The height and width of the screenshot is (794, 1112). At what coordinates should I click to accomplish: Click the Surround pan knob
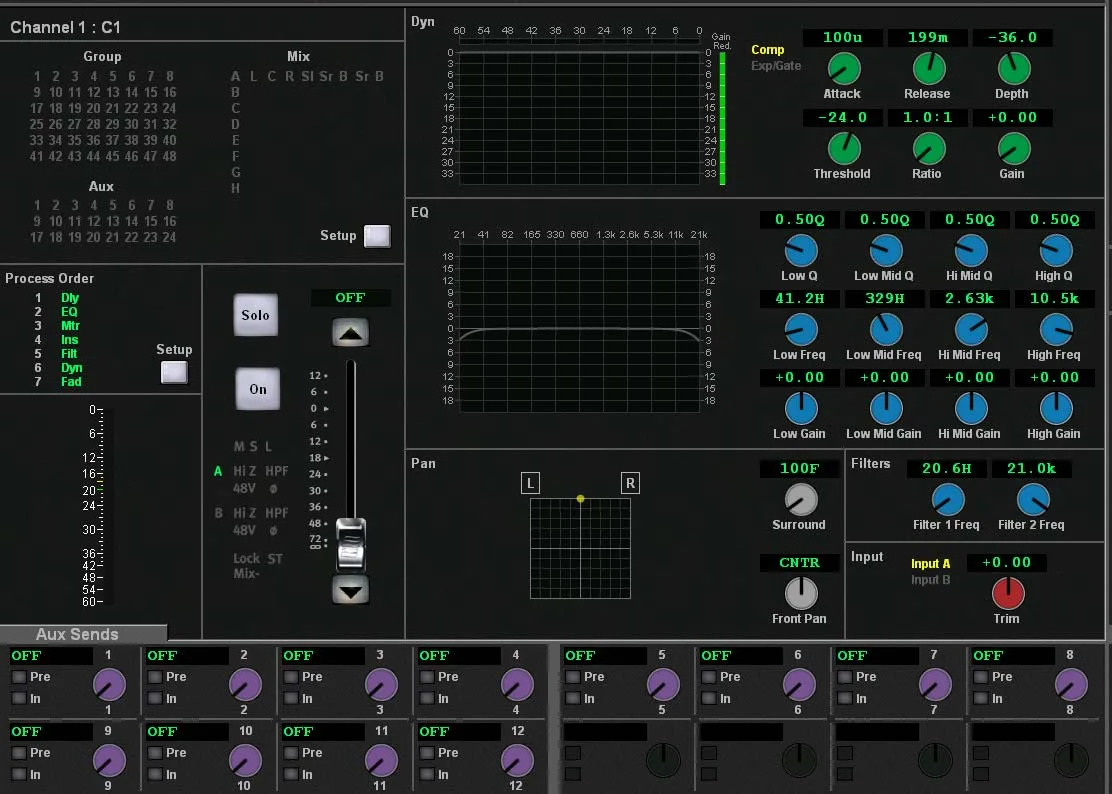coord(801,500)
